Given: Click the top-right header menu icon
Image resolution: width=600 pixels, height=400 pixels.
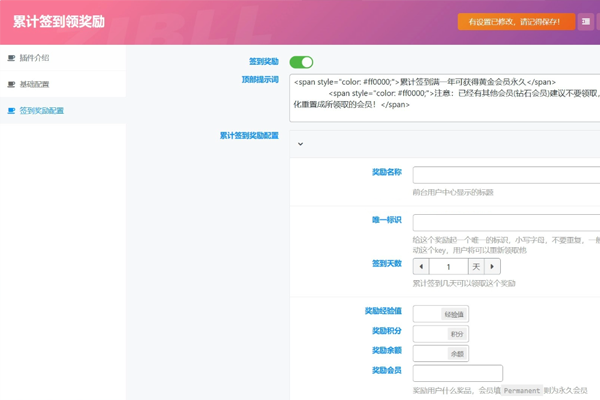Looking at the screenshot, I should pos(586,21).
